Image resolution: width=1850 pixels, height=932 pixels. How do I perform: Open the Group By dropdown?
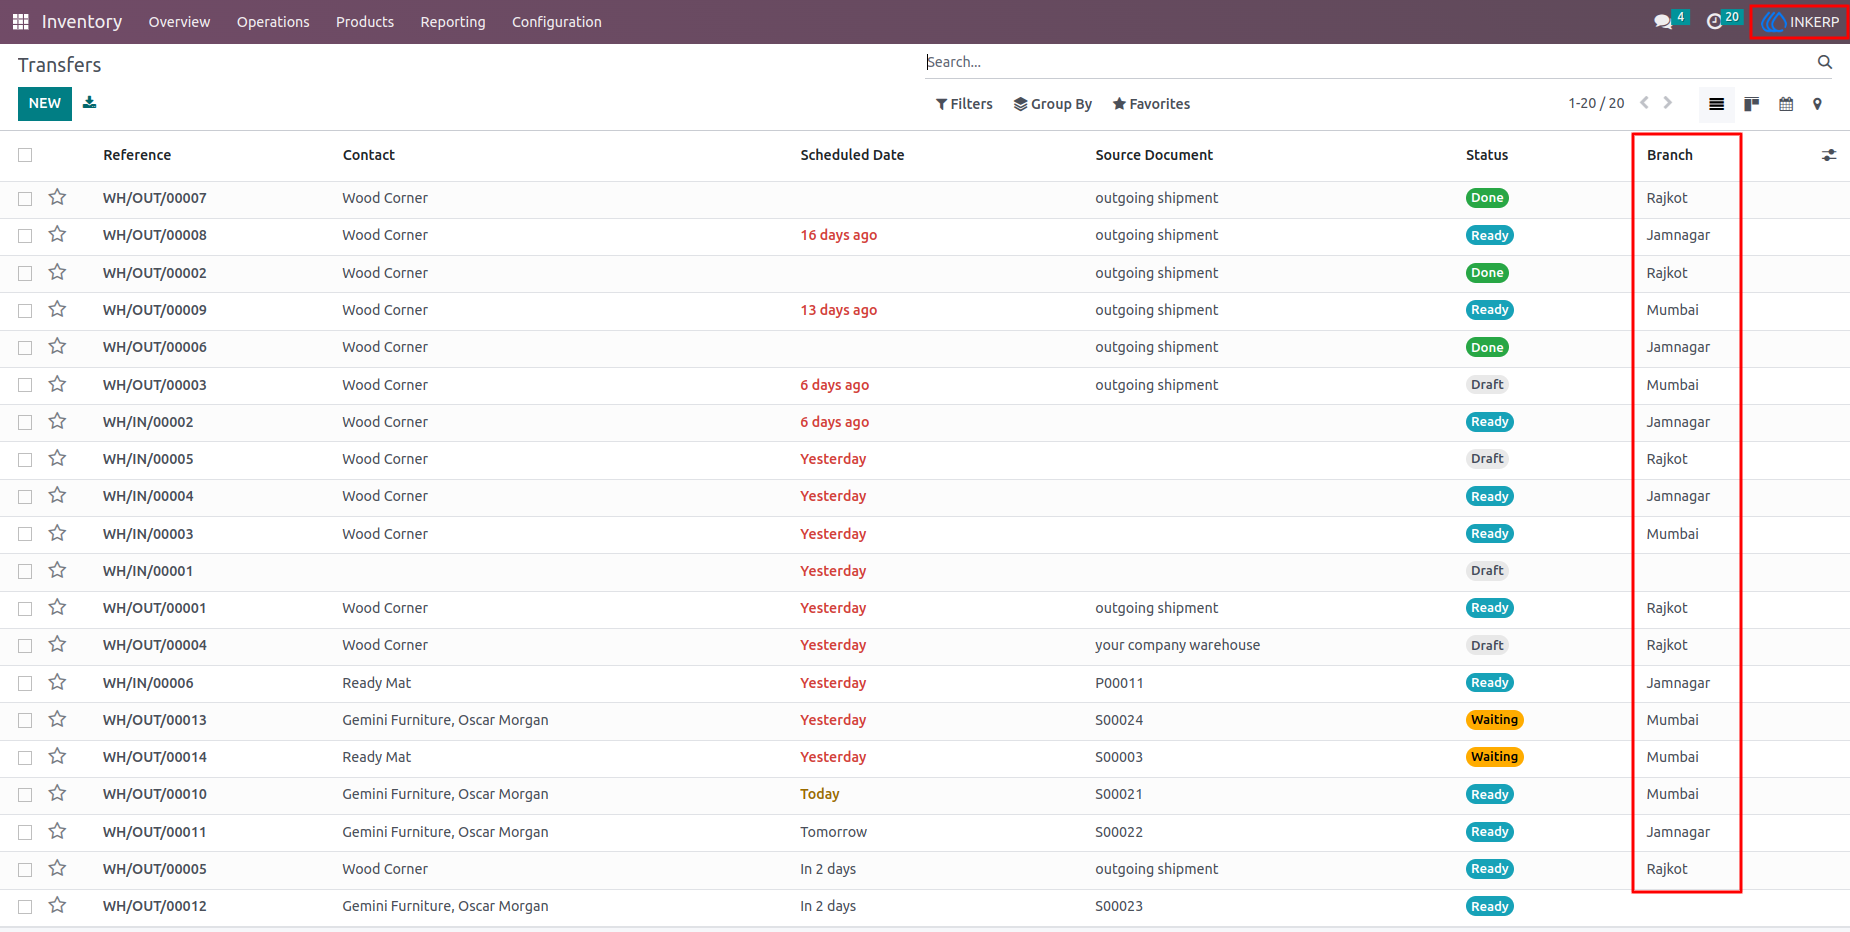[1053, 104]
